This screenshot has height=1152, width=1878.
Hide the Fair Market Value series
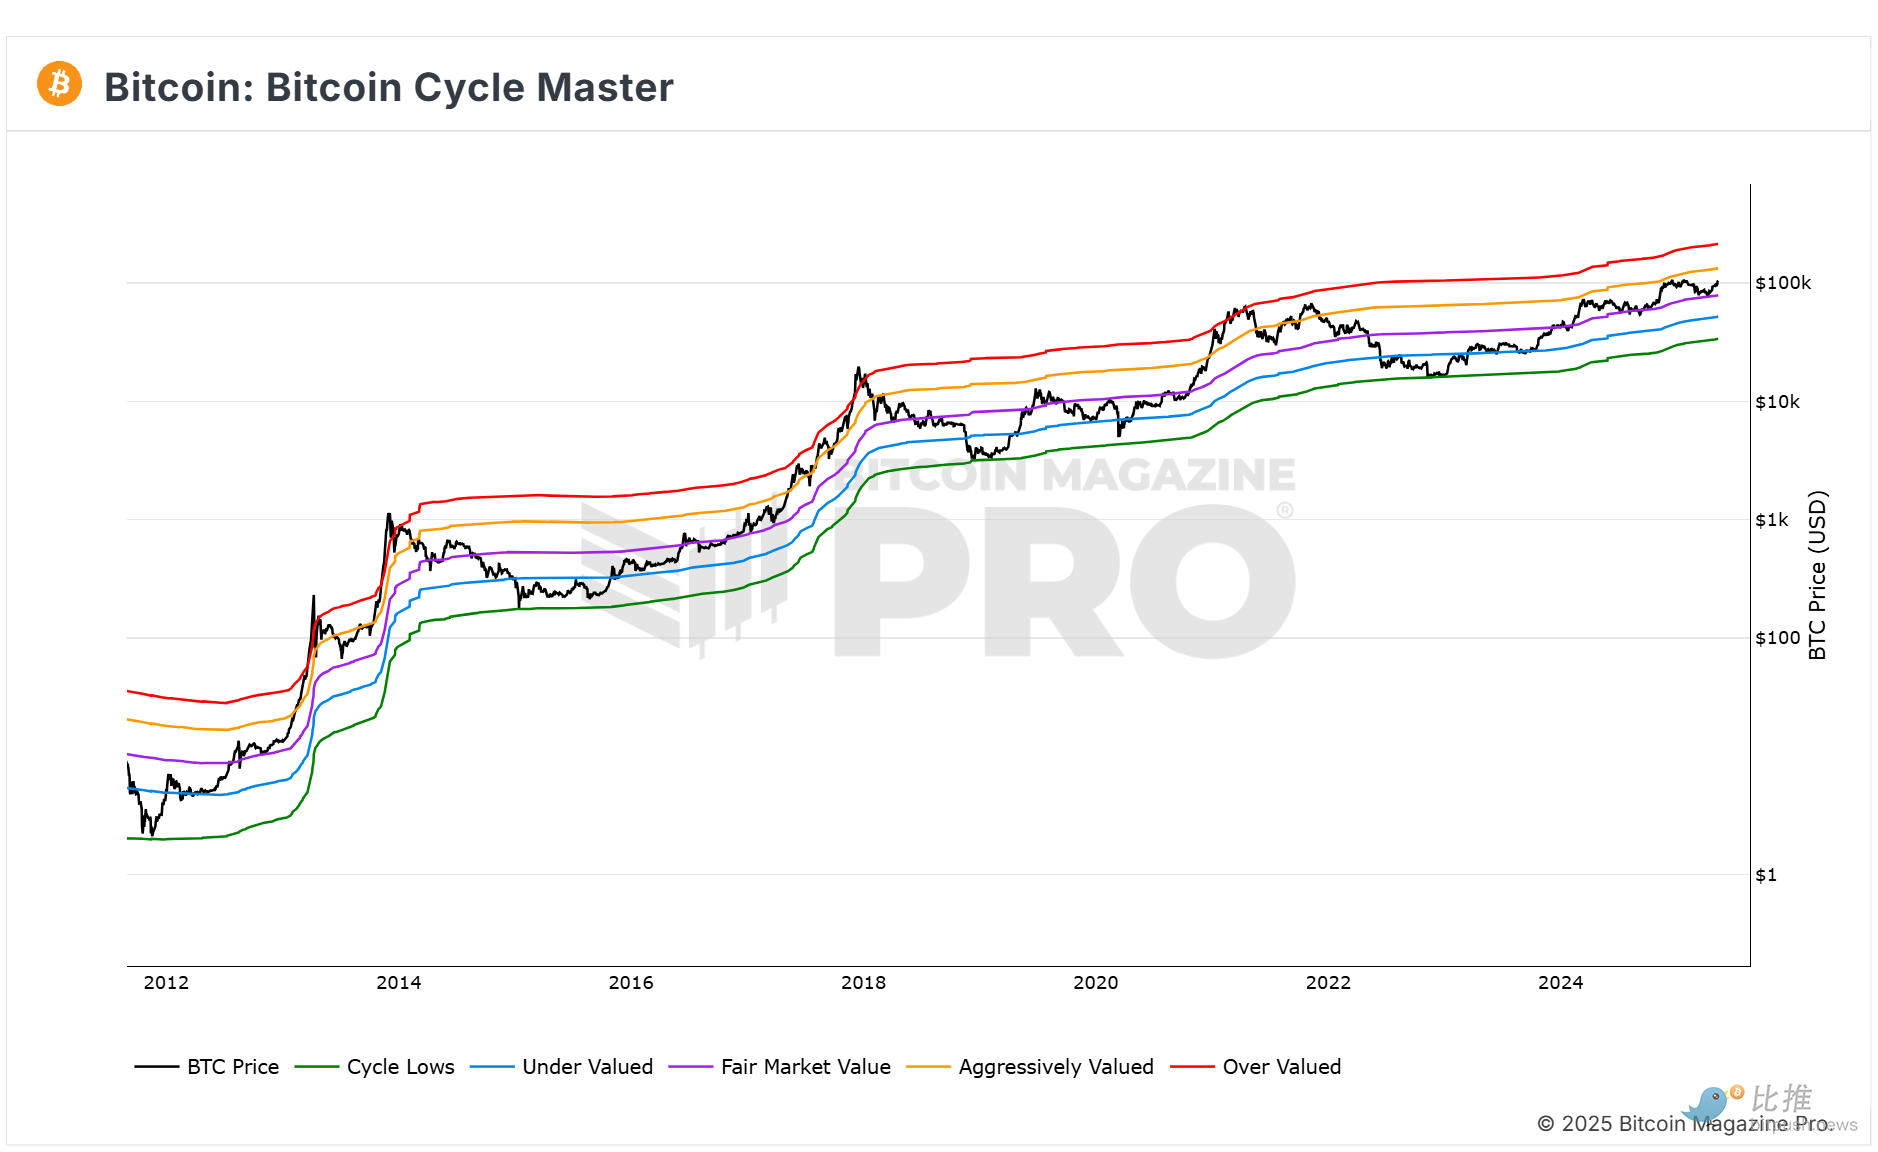tap(805, 1067)
